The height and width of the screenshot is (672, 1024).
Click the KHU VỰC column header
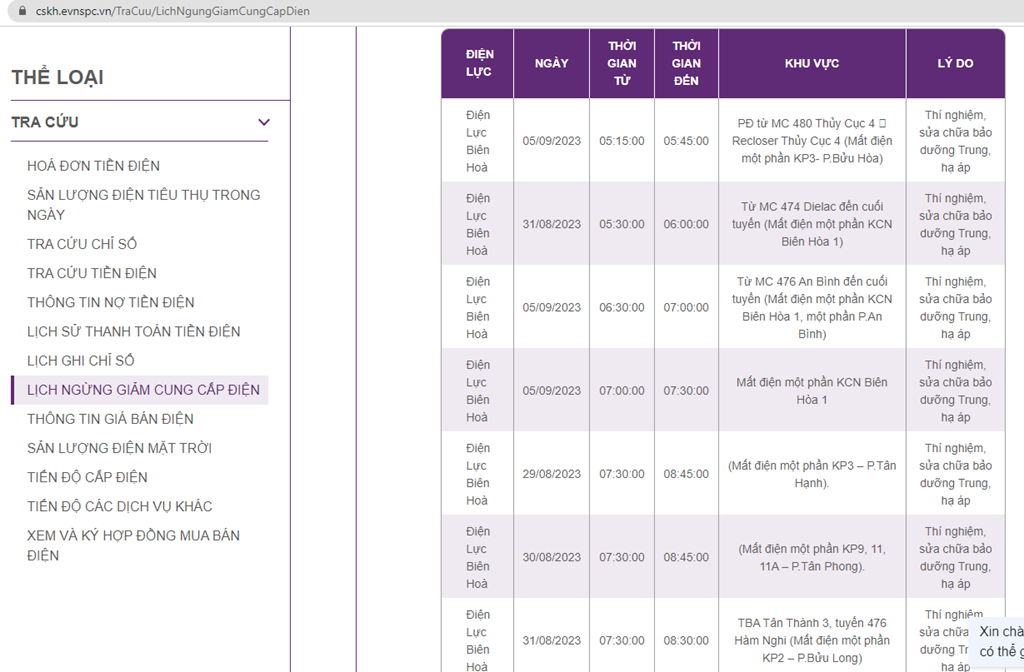click(812, 63)
